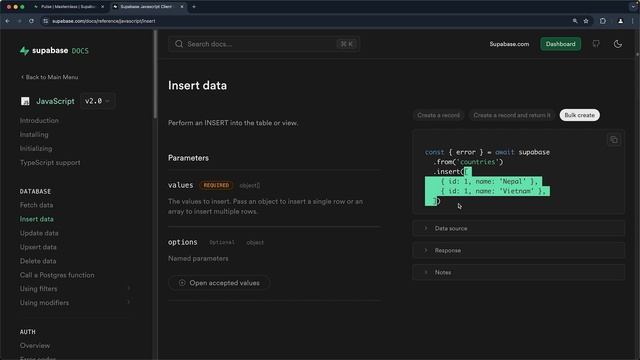This screenshot has height=360, width=640.
Task: Toggle dark mode moon icon
Action: [618, 44]
